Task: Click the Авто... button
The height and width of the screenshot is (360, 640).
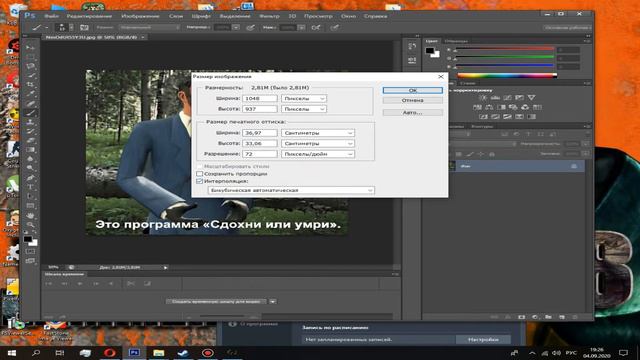Action: tap(413, 113)
